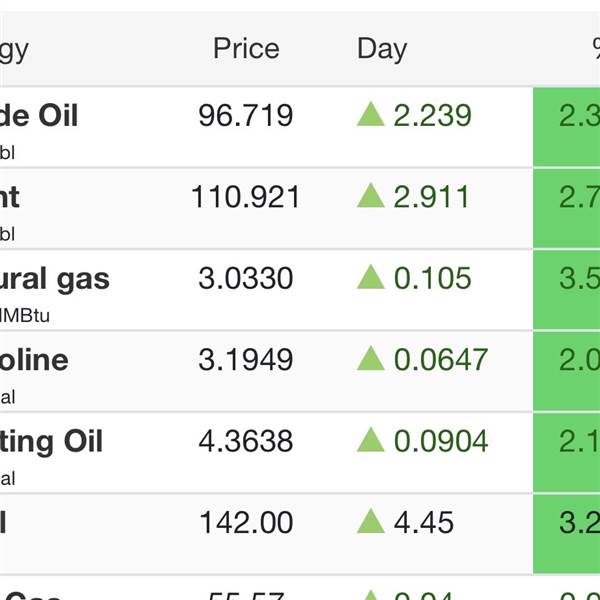The image size is (600, 600).
Task: Select the green arrow beside 0.105
Action: point(371,278)
